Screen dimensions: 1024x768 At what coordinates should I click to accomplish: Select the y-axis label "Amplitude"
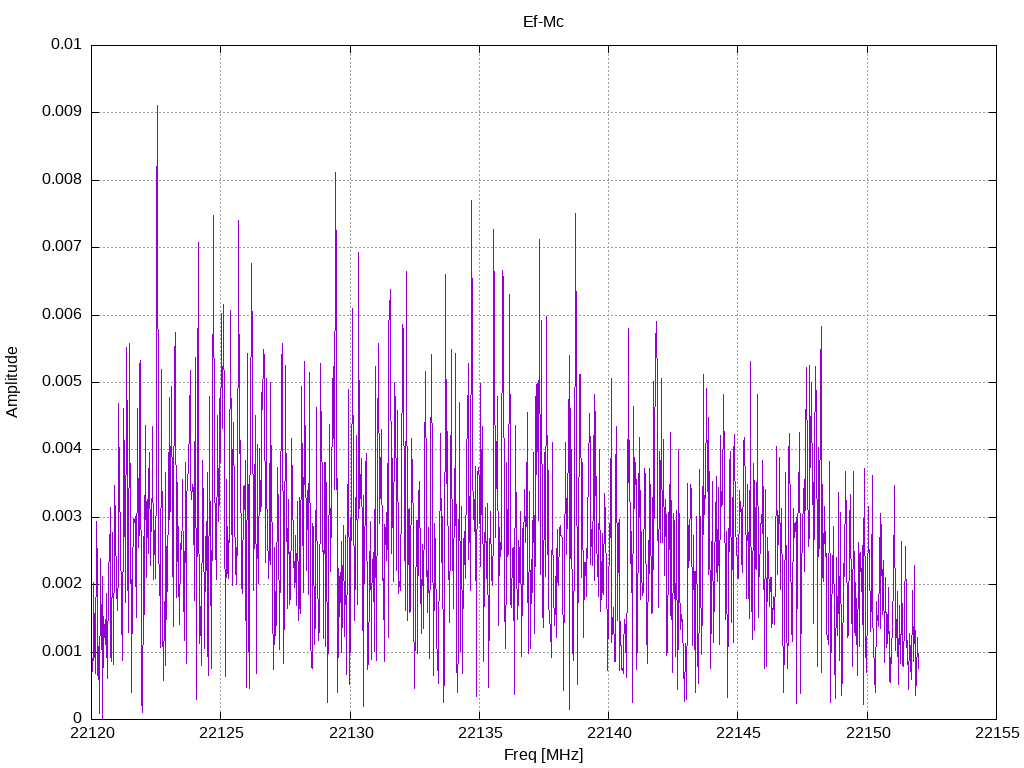tap(12, 382)
